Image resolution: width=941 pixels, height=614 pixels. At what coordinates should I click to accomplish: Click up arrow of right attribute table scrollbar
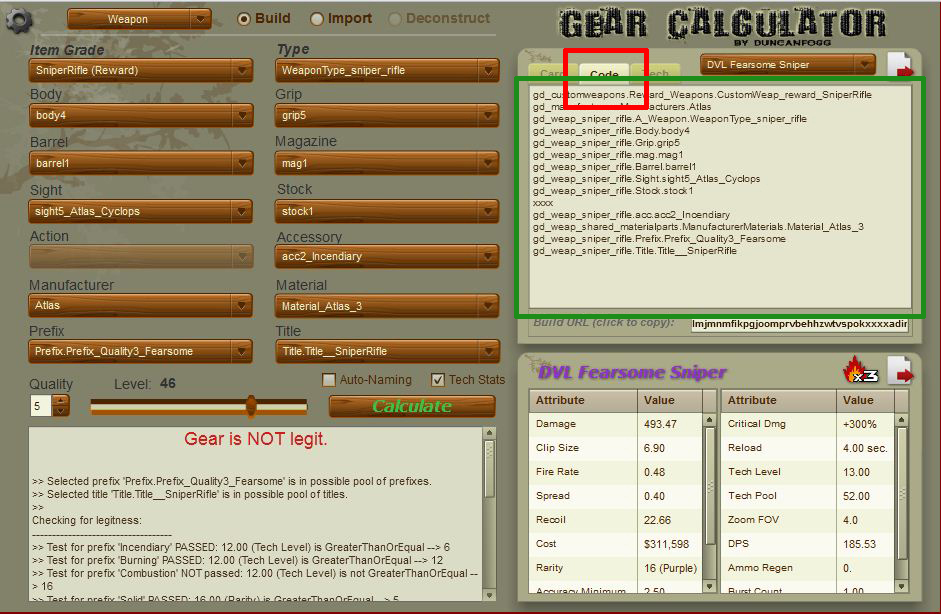(x=901, y=420)
